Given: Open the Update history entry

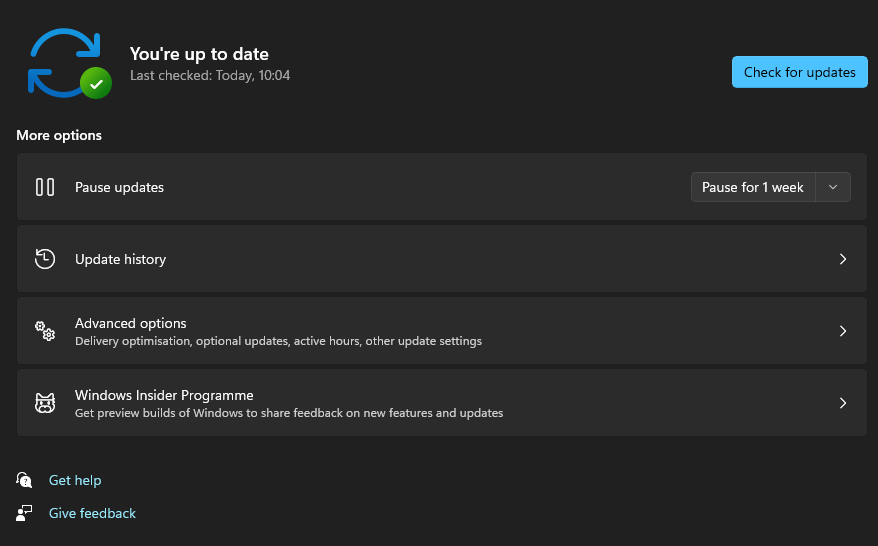Looking at the screenshot, I should point(120,259).
